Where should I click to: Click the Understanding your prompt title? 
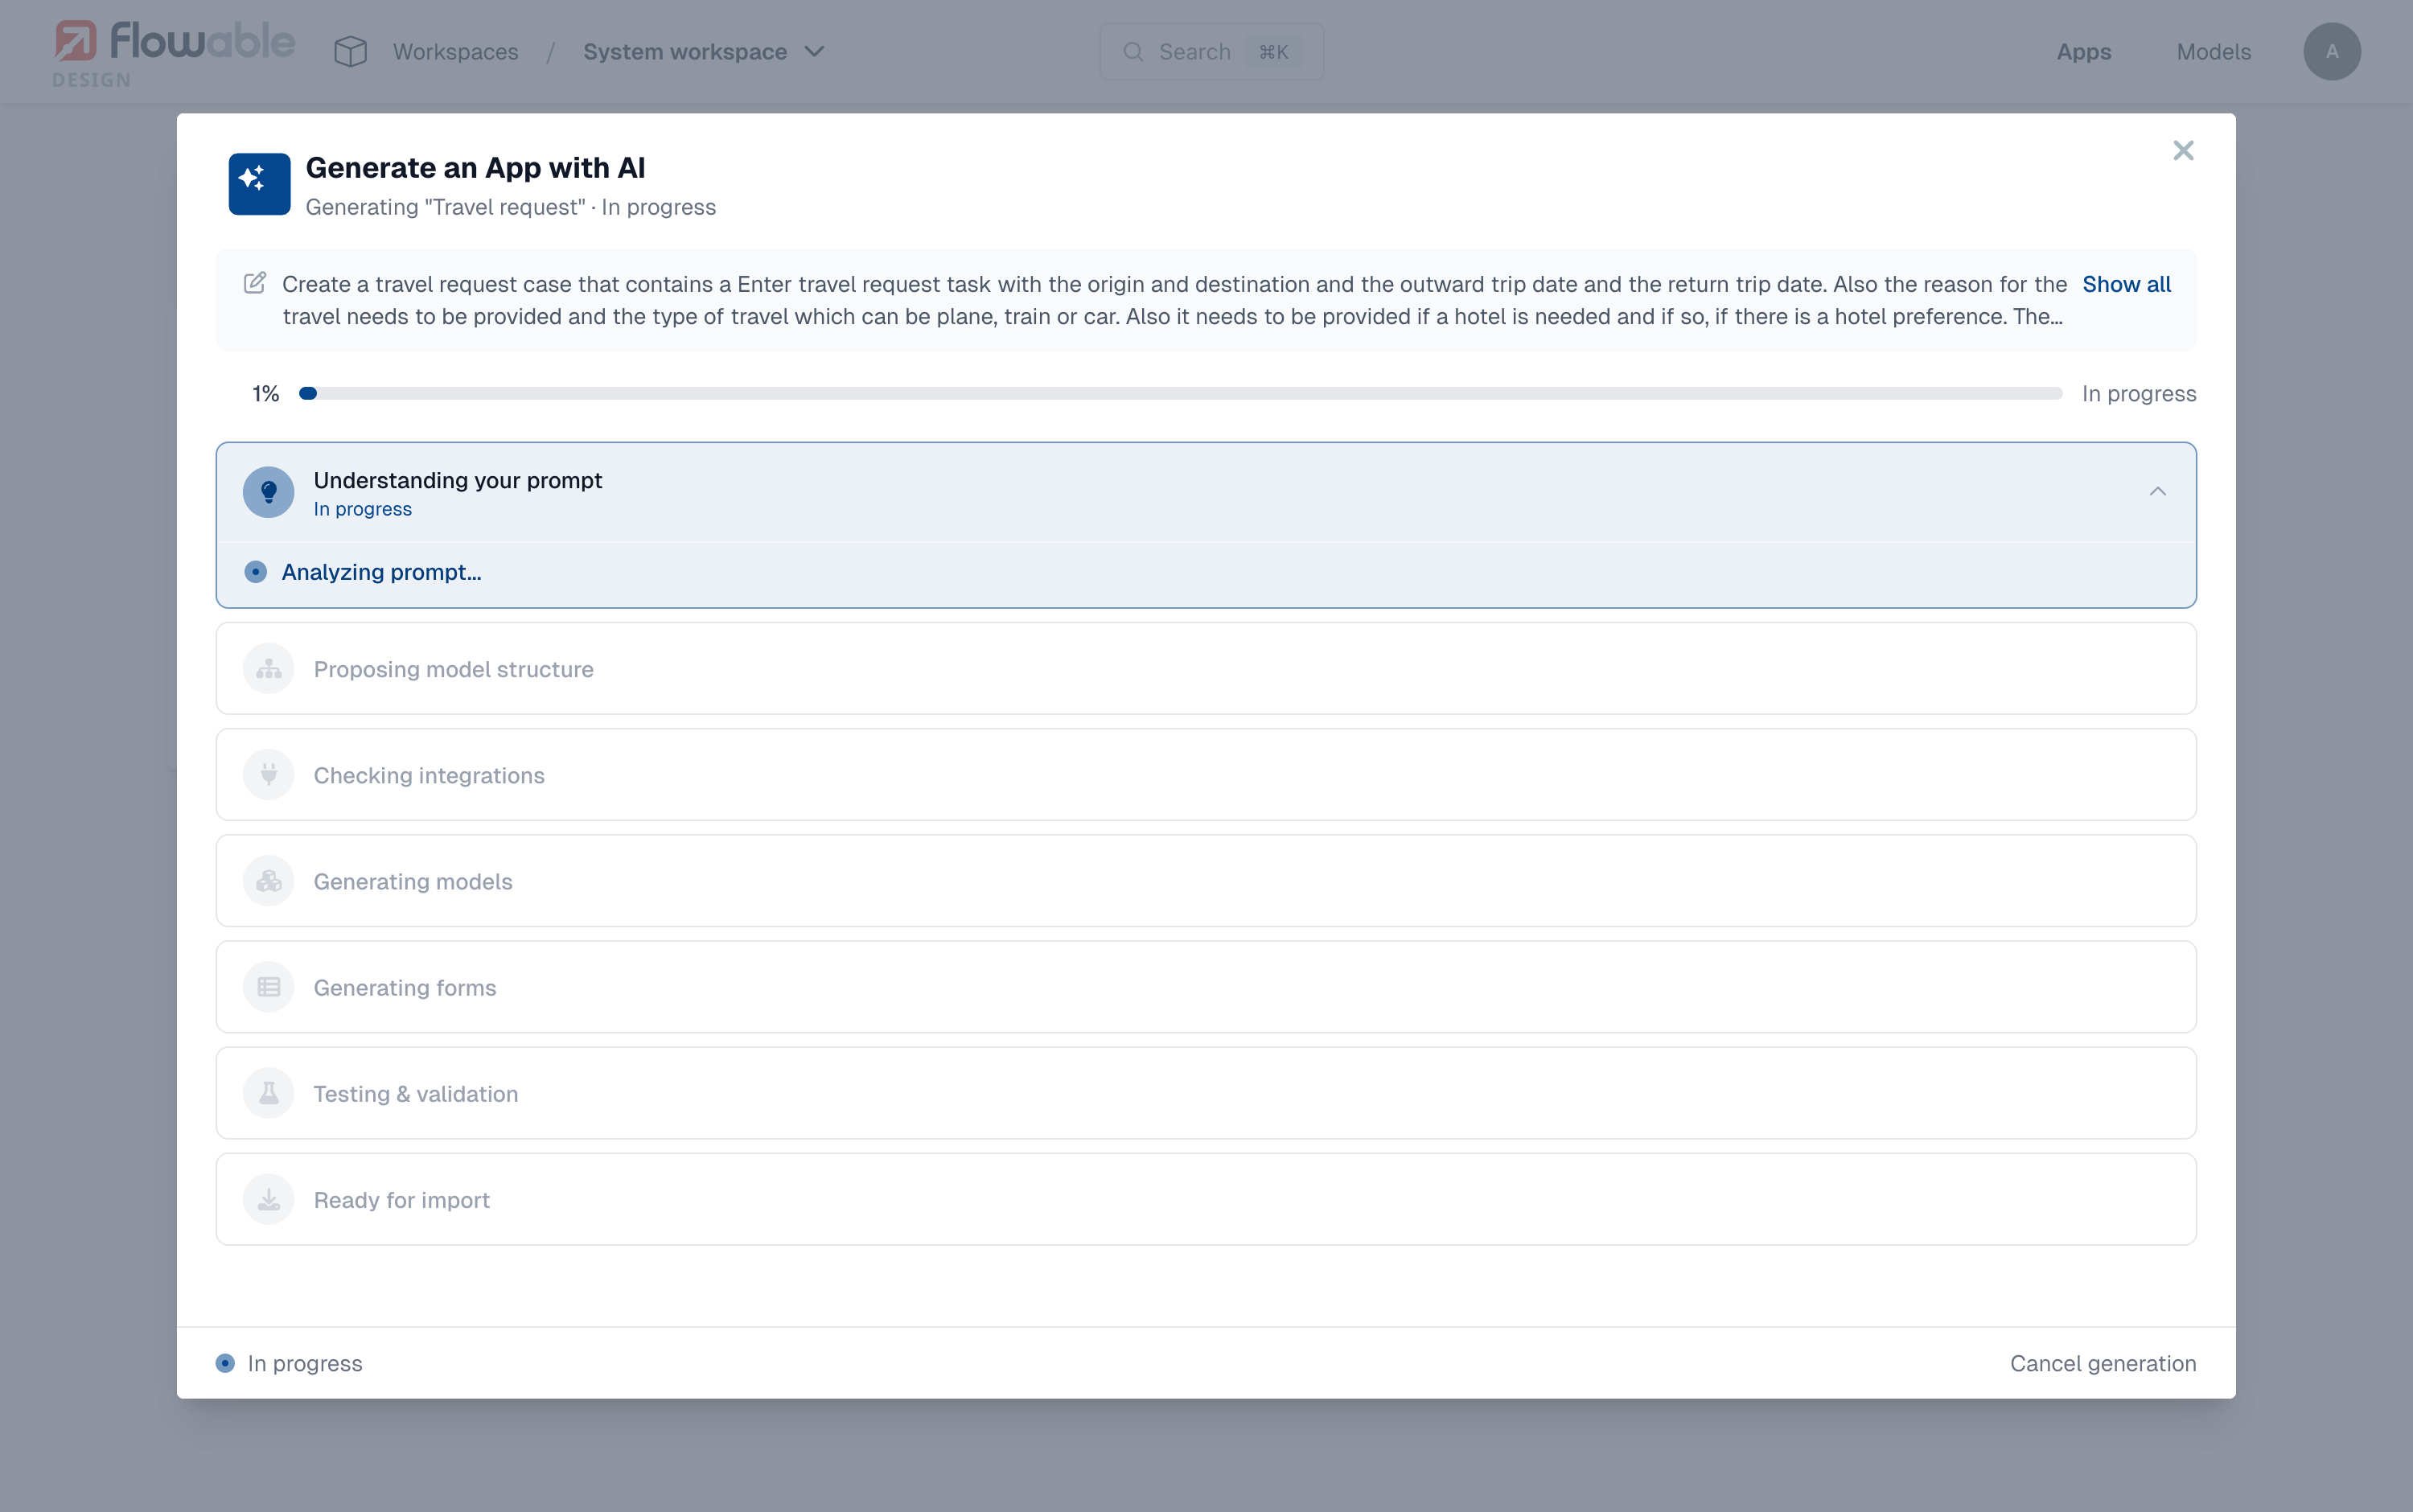coord(458,480)
